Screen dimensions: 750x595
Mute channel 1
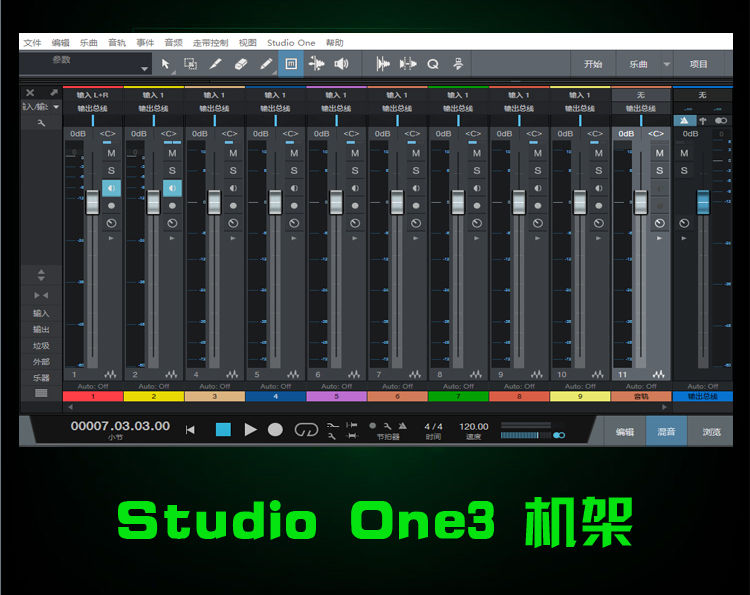click(x=111, y=153)
